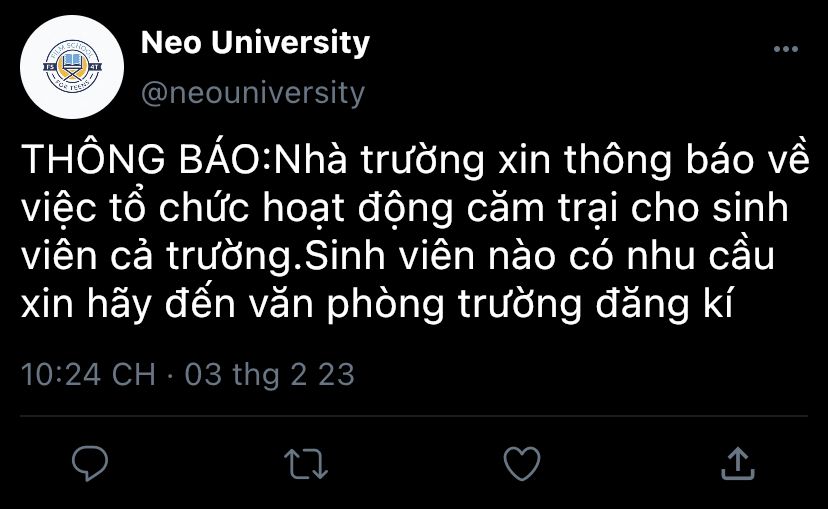Image resolution: width=828 pixels, height=509 pixels.
Task: Click the Film School logo avatar
Action: pyautogui.click(x=72, y=67)
